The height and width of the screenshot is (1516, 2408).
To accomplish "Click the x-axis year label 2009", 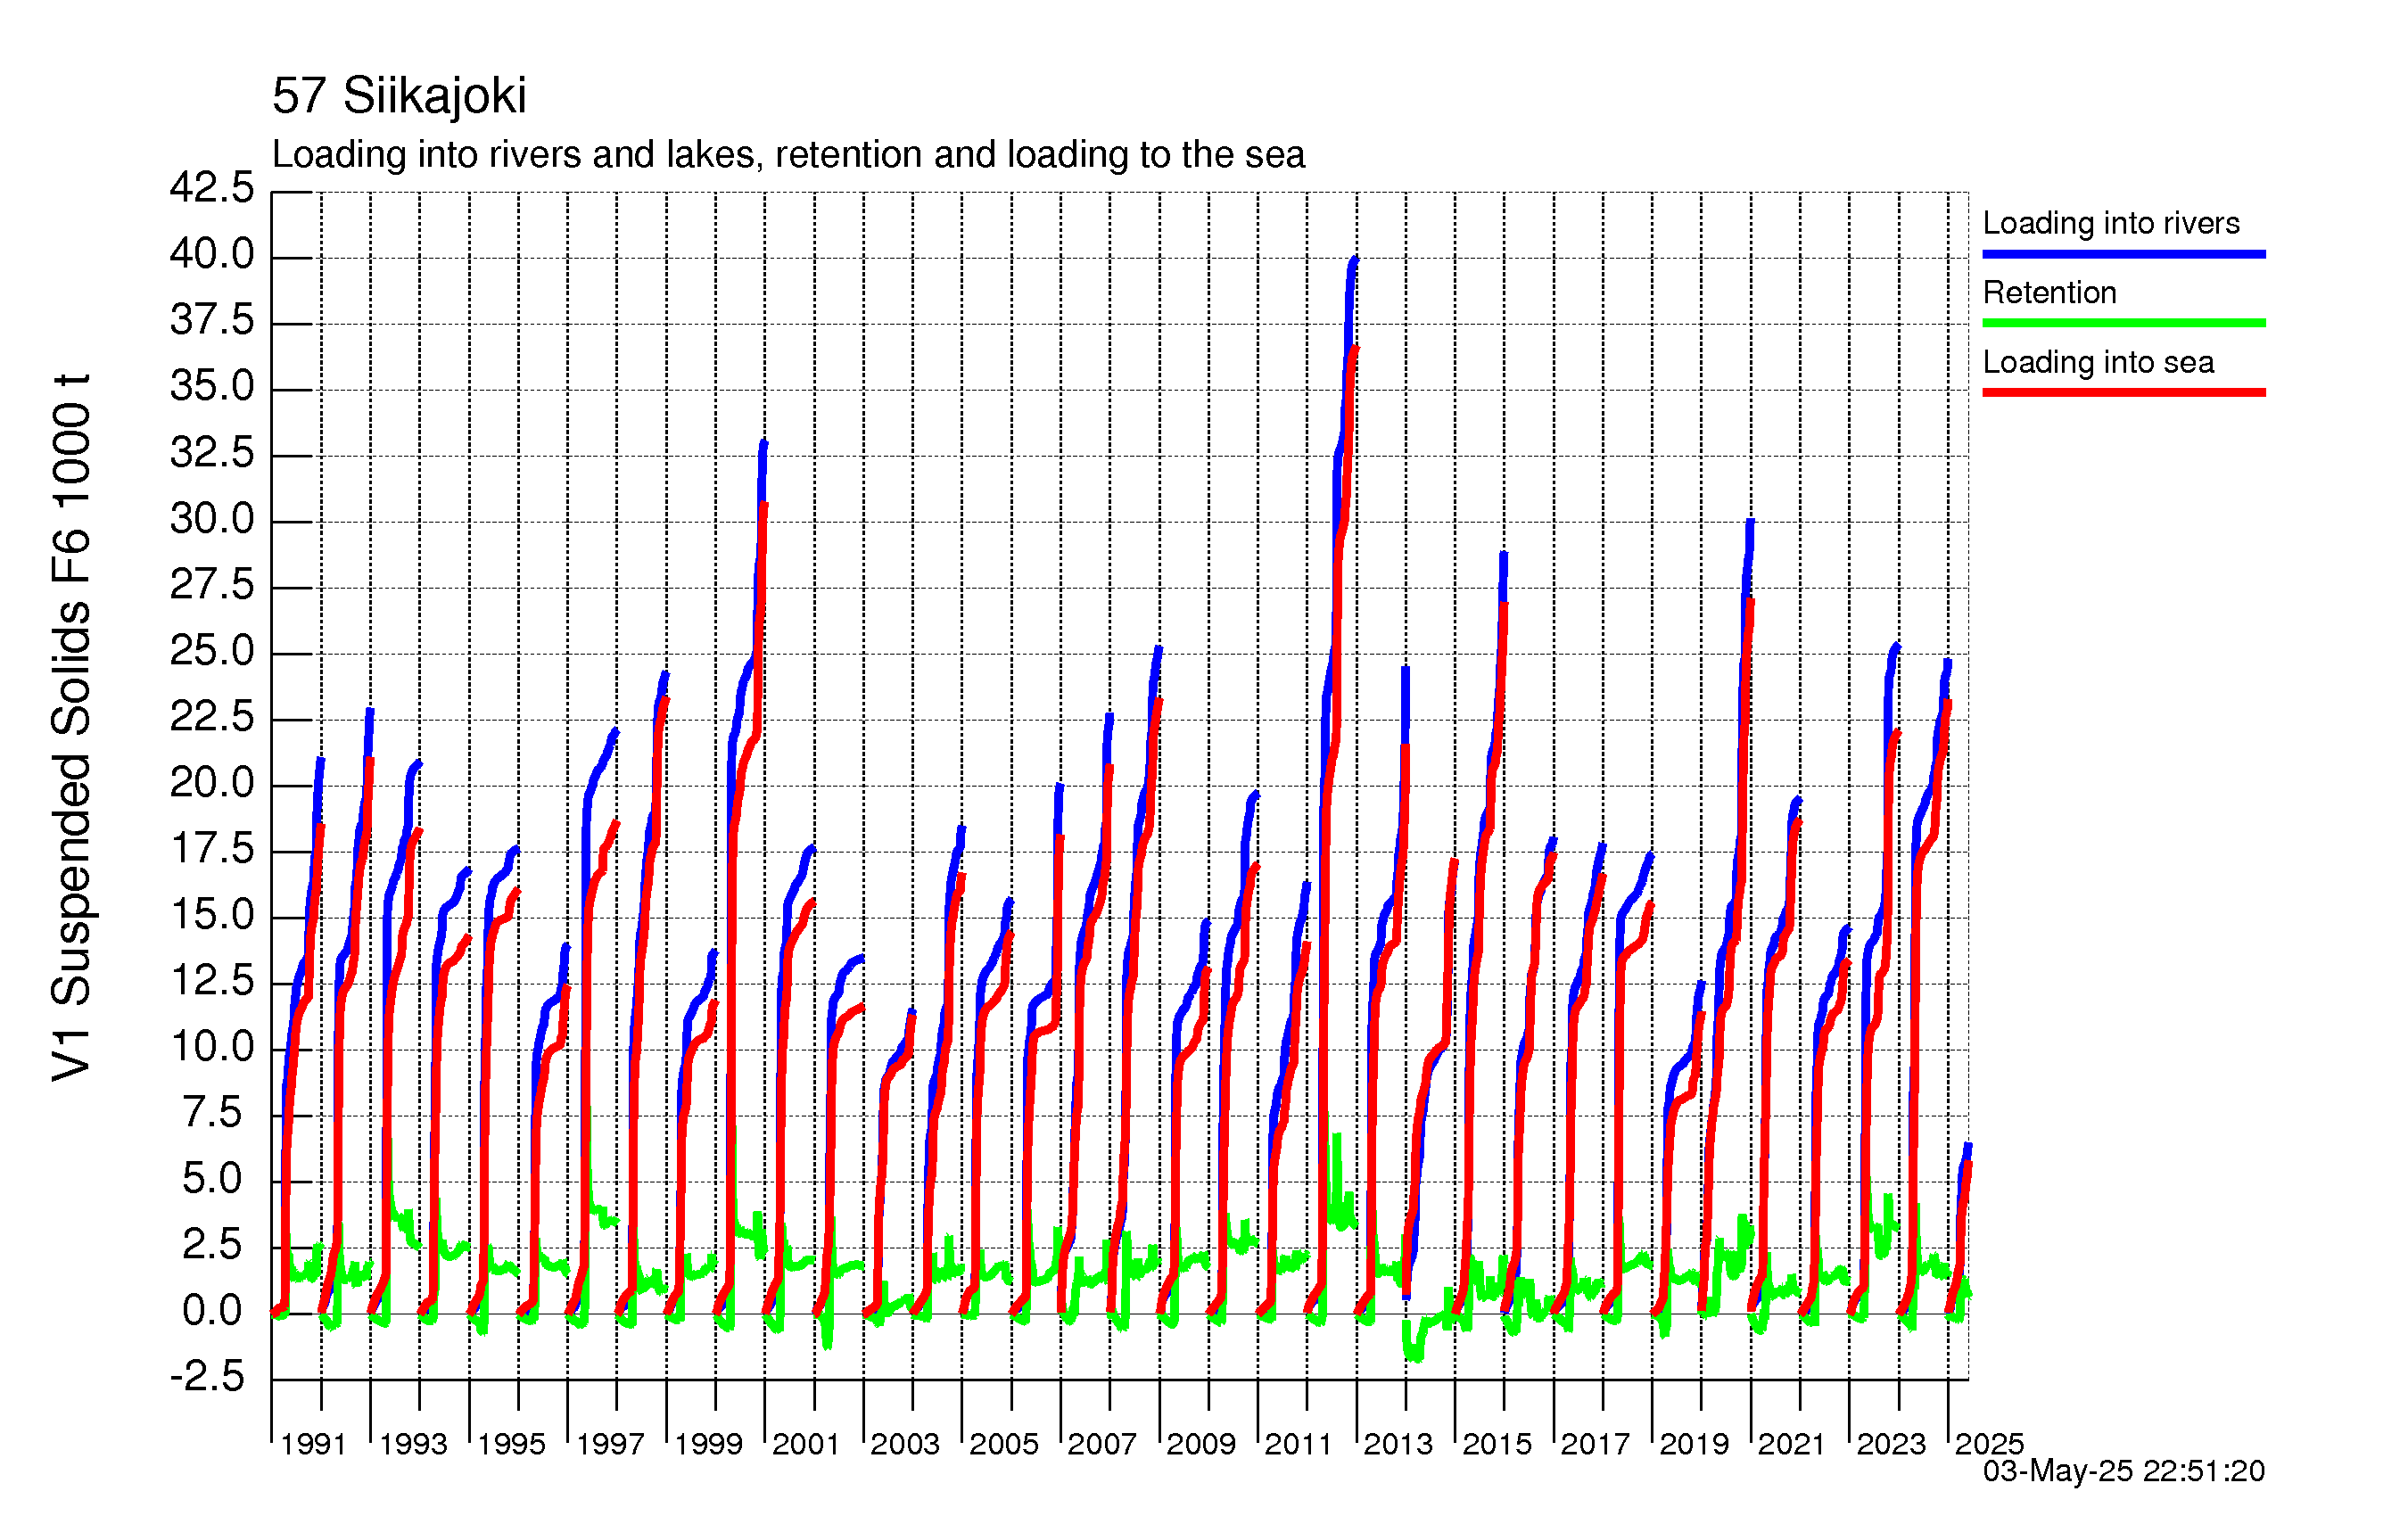I will tap(1201, 1445).
